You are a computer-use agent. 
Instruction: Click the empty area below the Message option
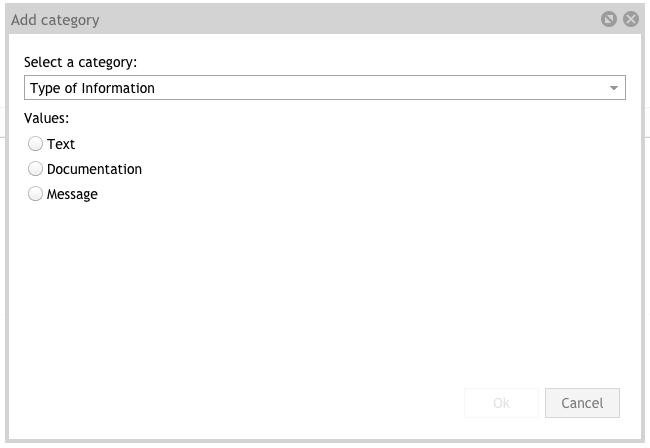(x=325, y=290)
